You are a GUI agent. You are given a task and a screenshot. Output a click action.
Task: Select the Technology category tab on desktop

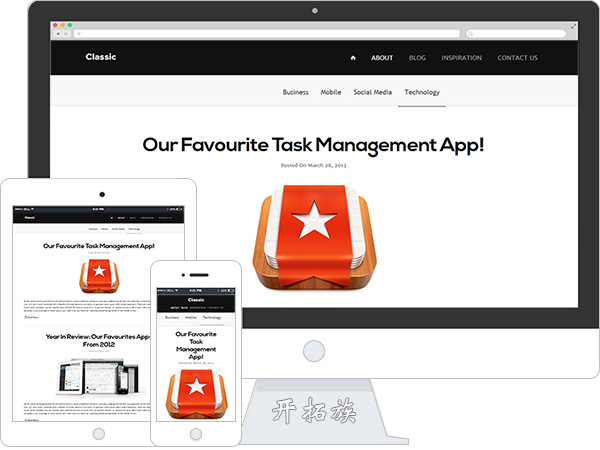(x=422, y=93)
